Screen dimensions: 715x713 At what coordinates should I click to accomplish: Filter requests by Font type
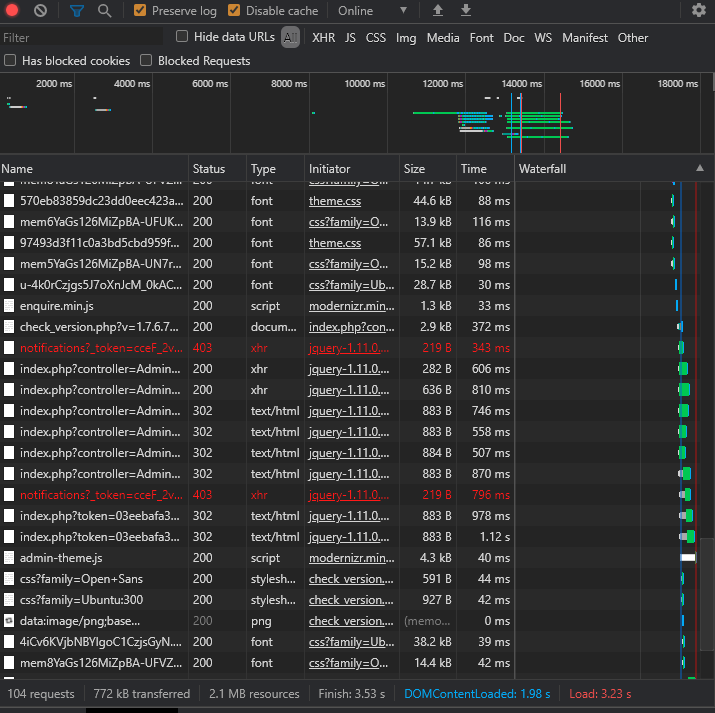[481, 38]
